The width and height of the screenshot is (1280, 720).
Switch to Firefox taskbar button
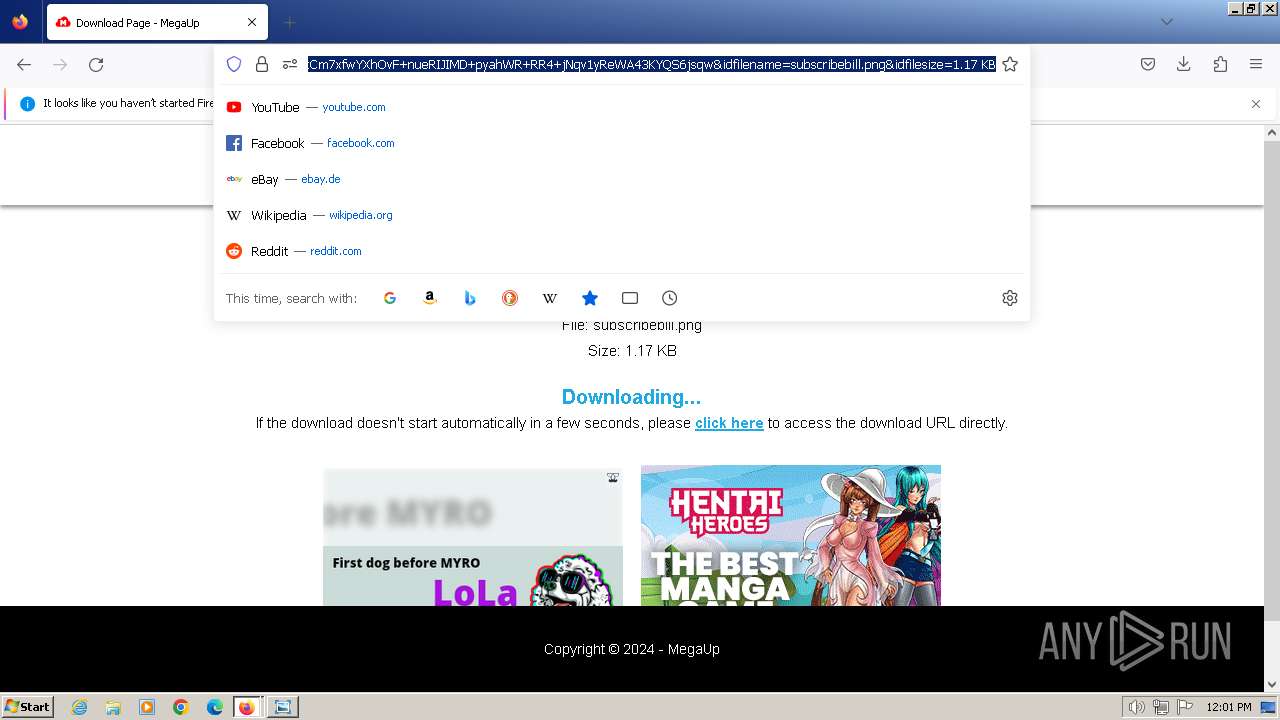(249, 707)
